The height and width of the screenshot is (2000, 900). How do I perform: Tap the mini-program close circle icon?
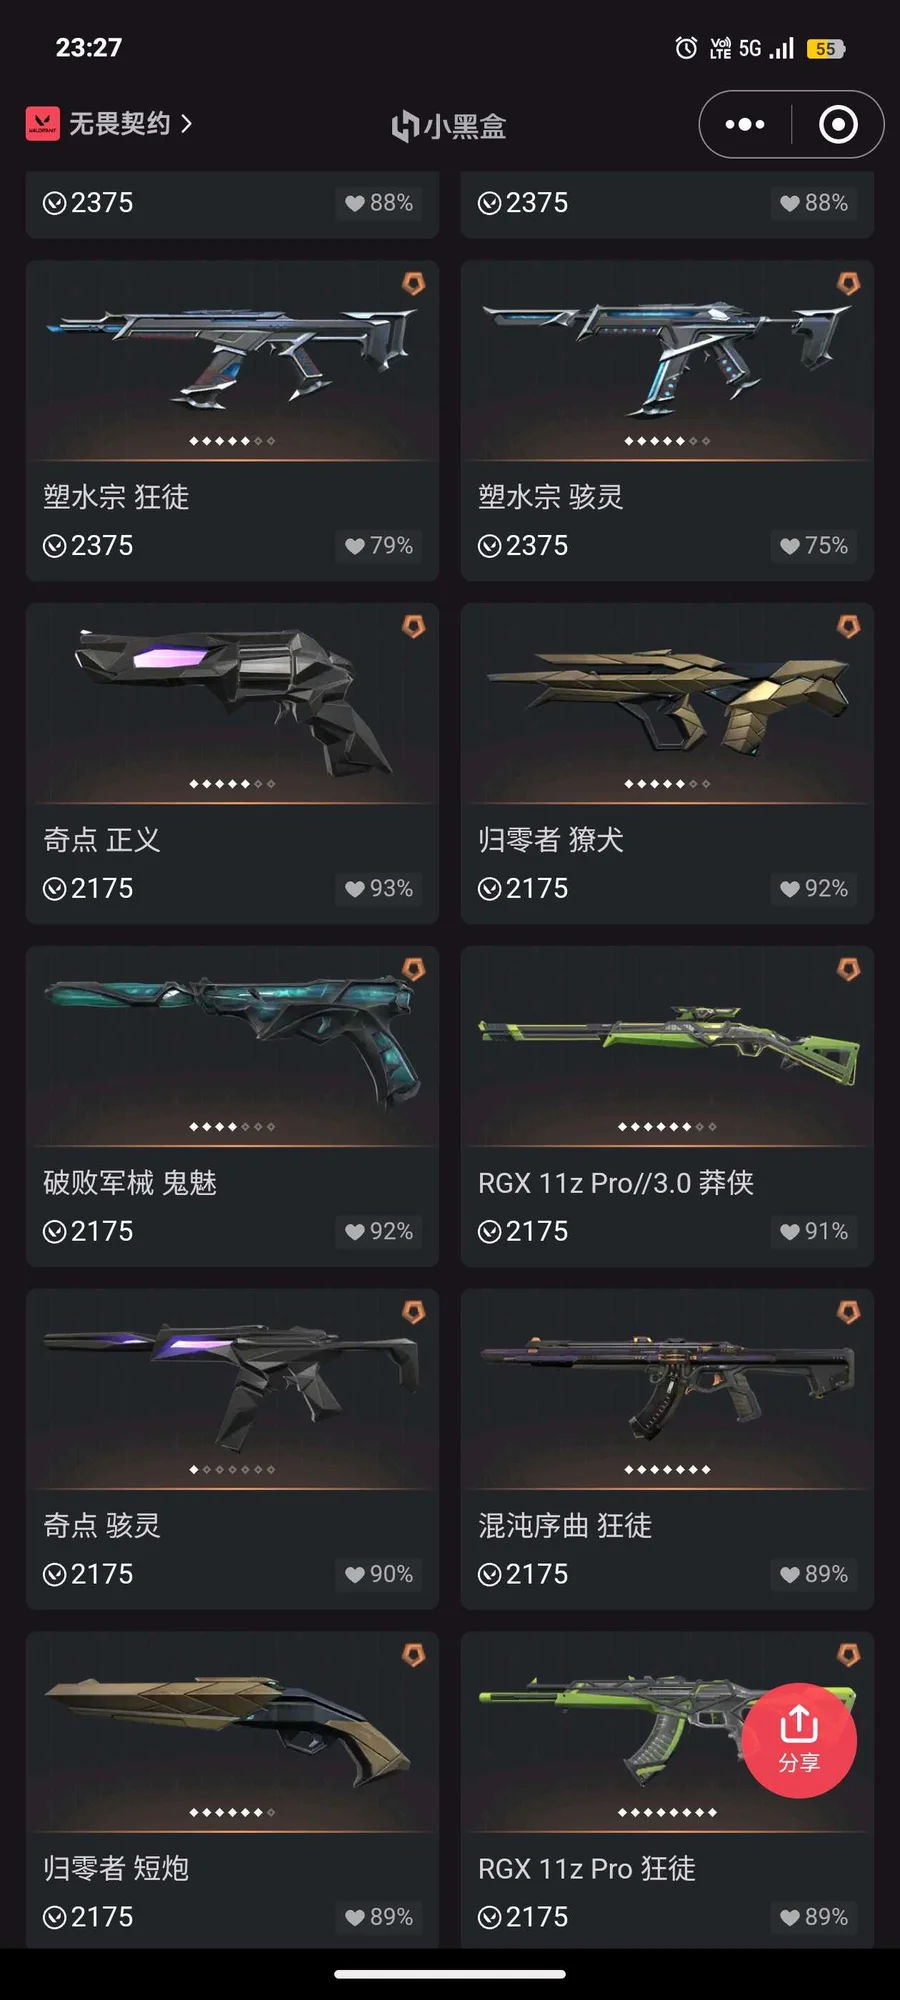pyautogui.click(x=838, y=125)
